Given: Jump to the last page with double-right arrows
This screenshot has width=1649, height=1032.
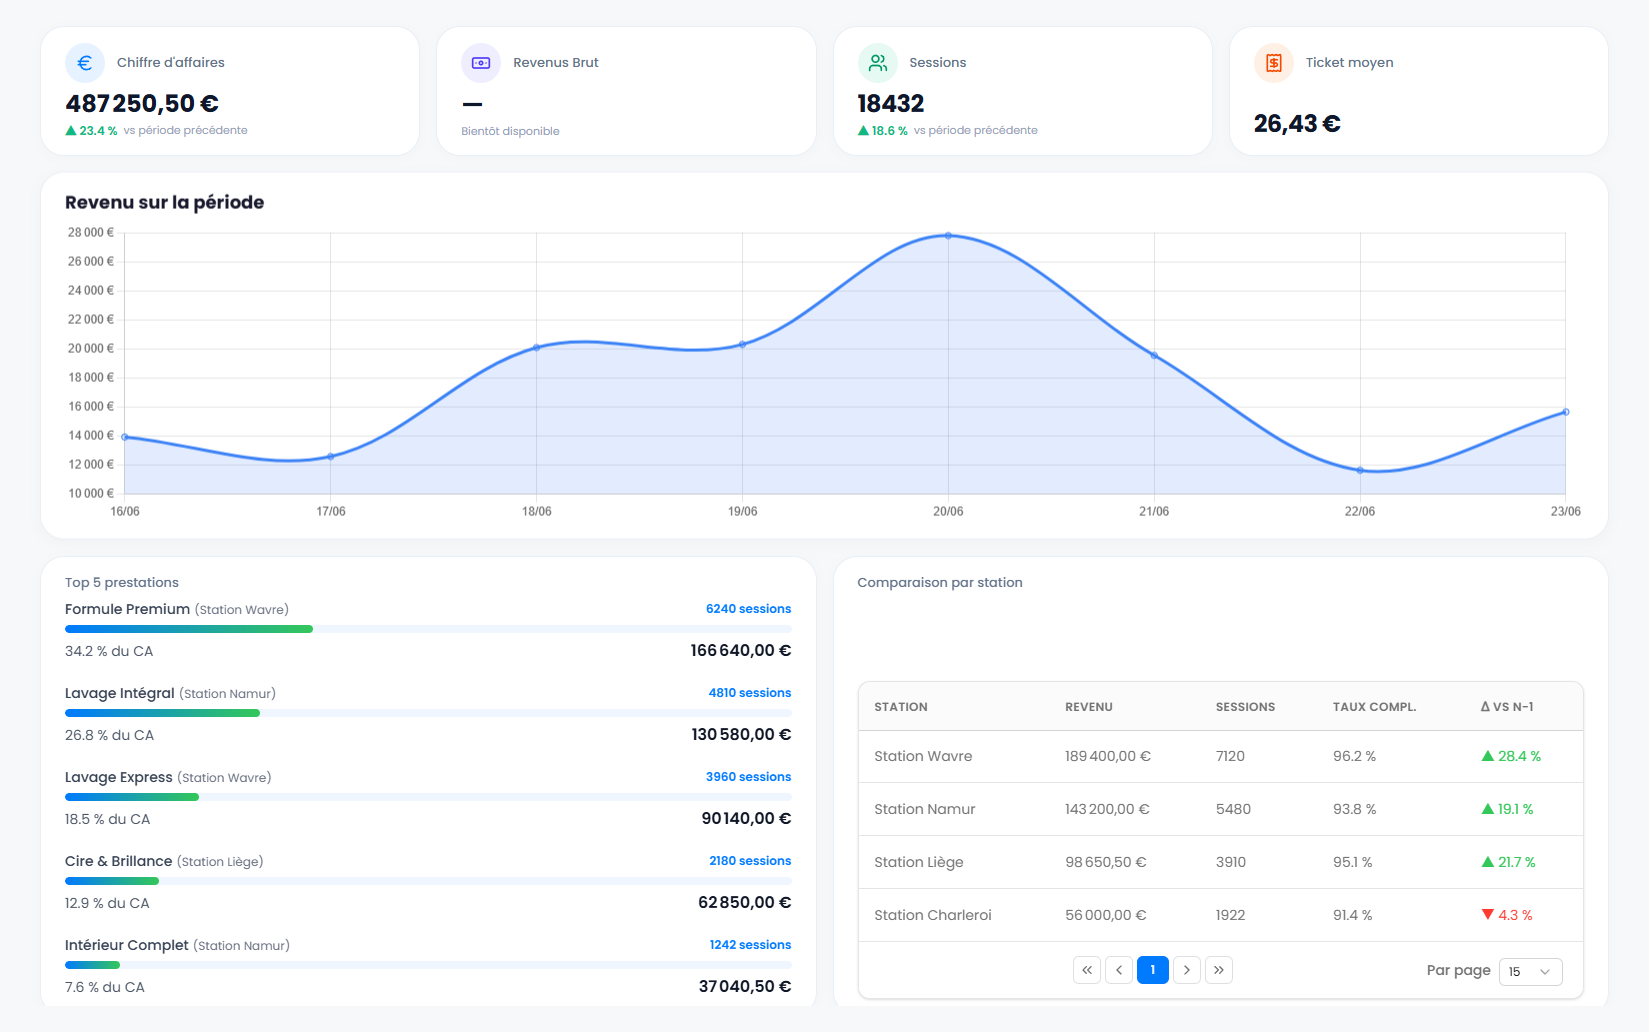Looking at the screenshot, I should pos(1219,970).
